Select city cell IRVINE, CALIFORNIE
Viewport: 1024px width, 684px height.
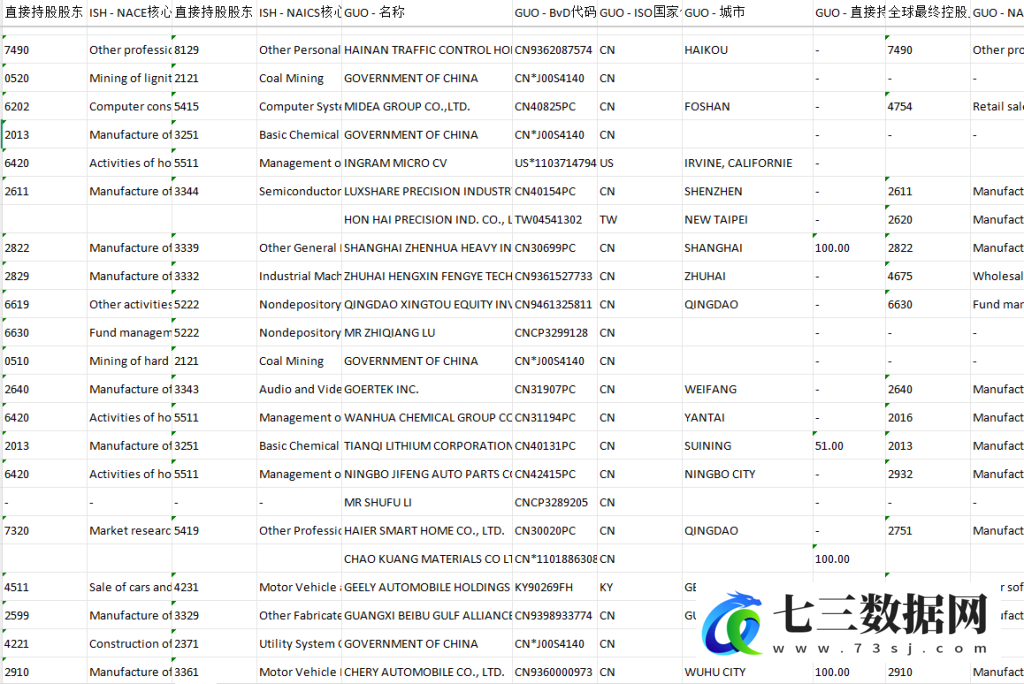click(748, 163)
